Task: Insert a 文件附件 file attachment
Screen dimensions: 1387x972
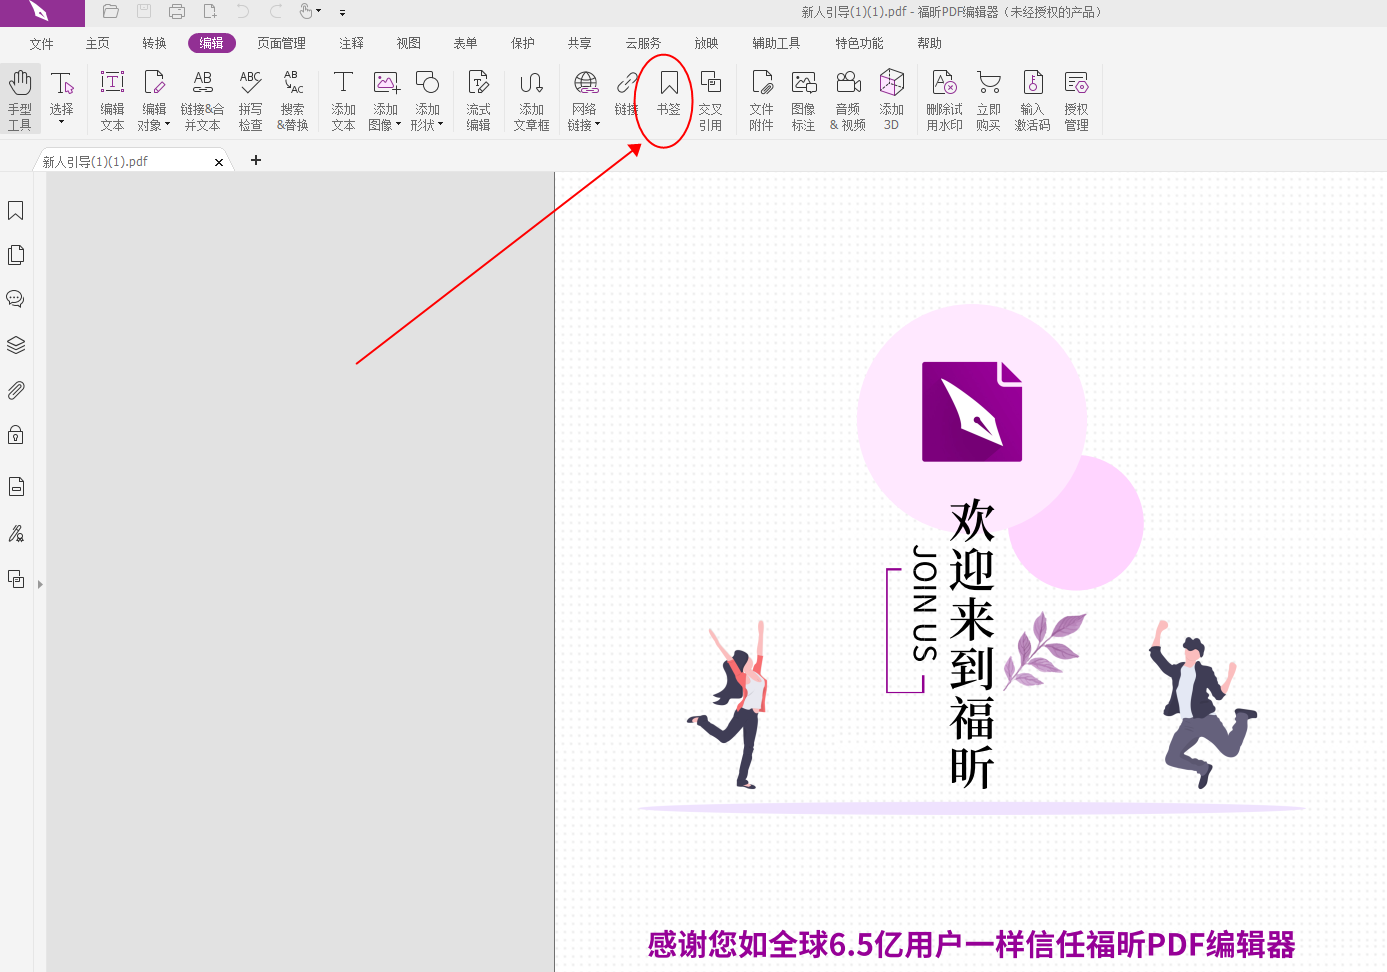Action: coord(761,99)
